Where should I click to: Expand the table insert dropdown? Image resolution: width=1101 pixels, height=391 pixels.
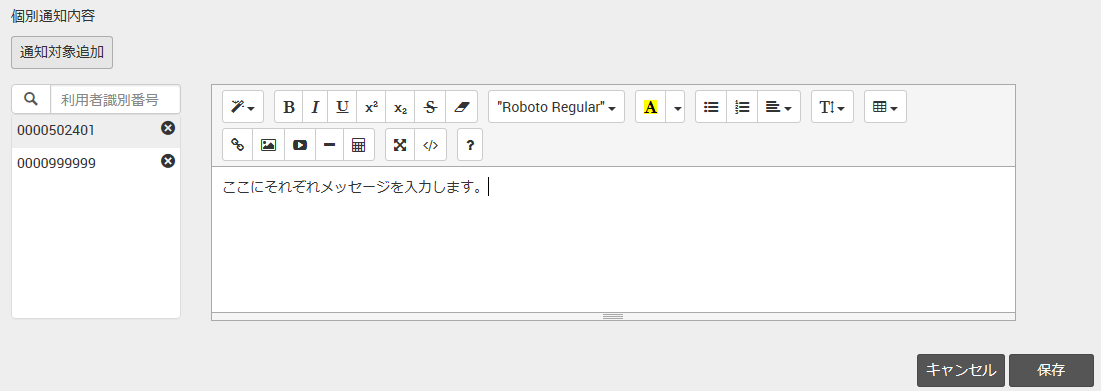885,107
